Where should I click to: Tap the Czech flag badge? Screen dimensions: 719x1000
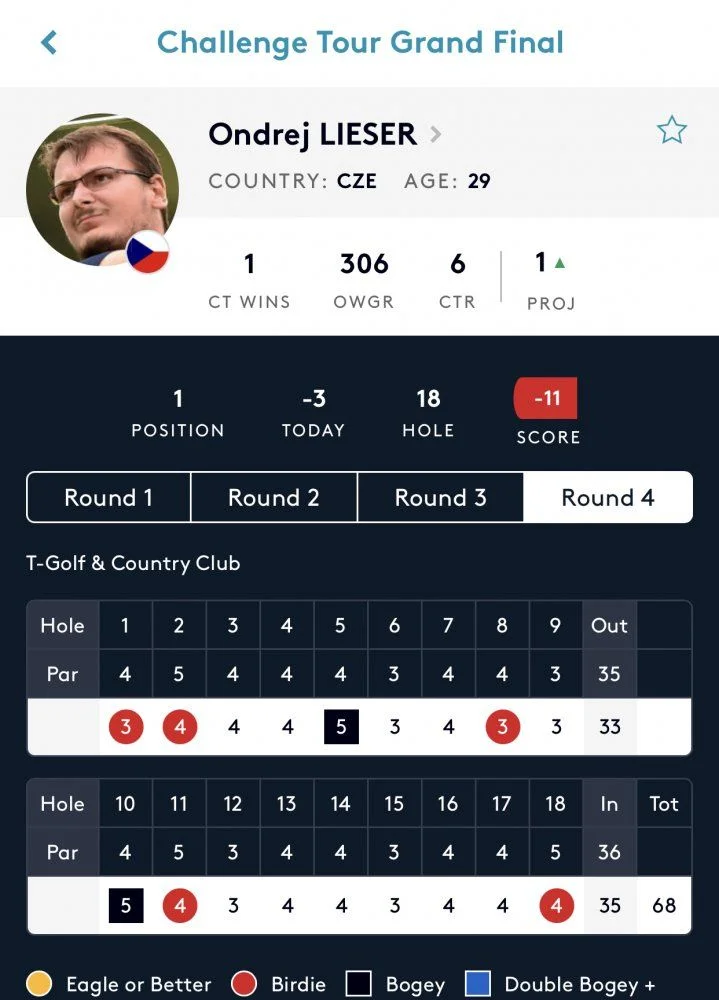147,252
